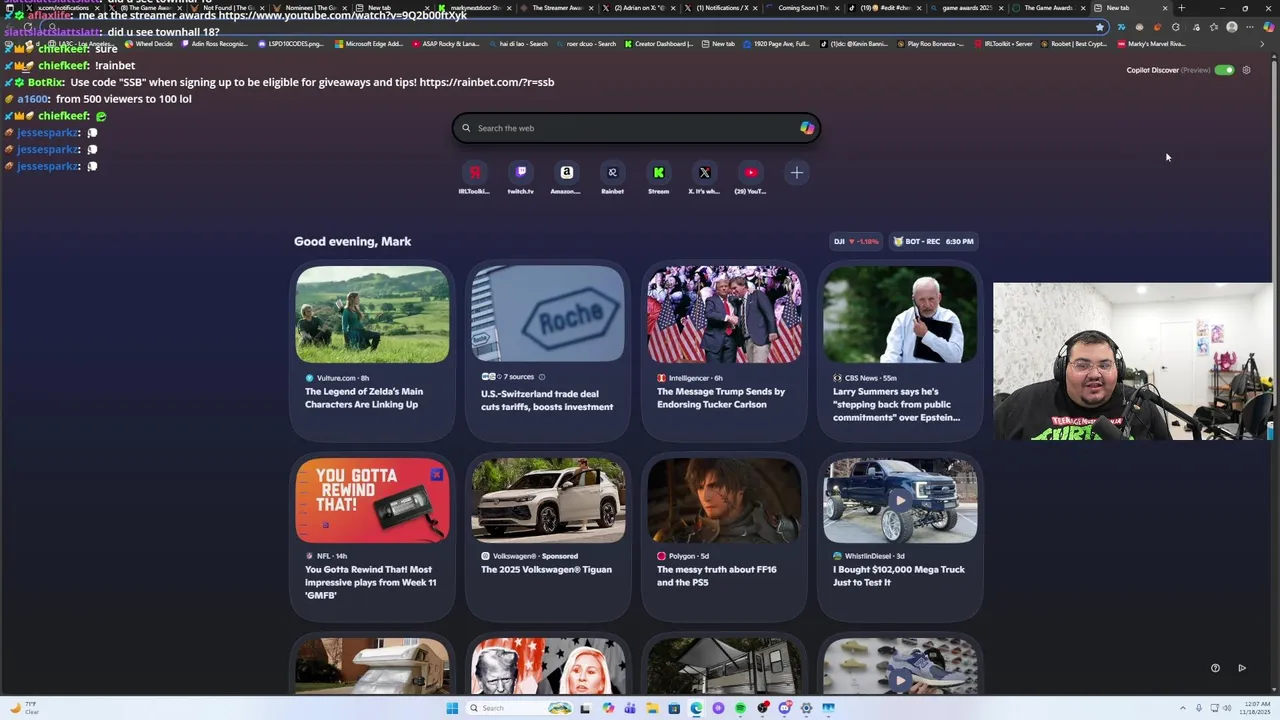1280x720 pixels.
Task: Open the IRLToolkit quick link shortcut
Action: coord(474,178)
